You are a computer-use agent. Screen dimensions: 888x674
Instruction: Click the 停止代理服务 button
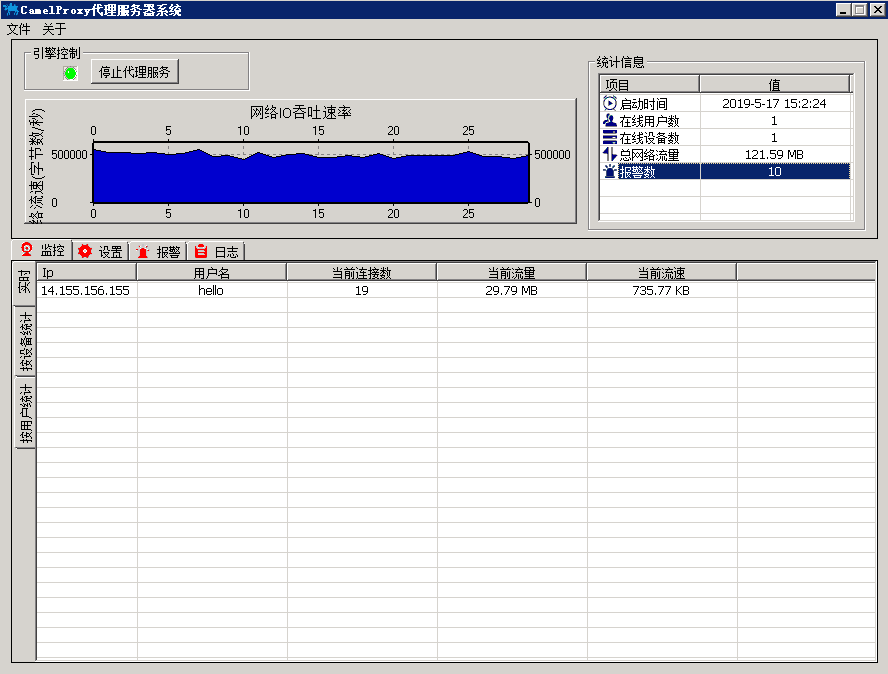pos(135,72)
